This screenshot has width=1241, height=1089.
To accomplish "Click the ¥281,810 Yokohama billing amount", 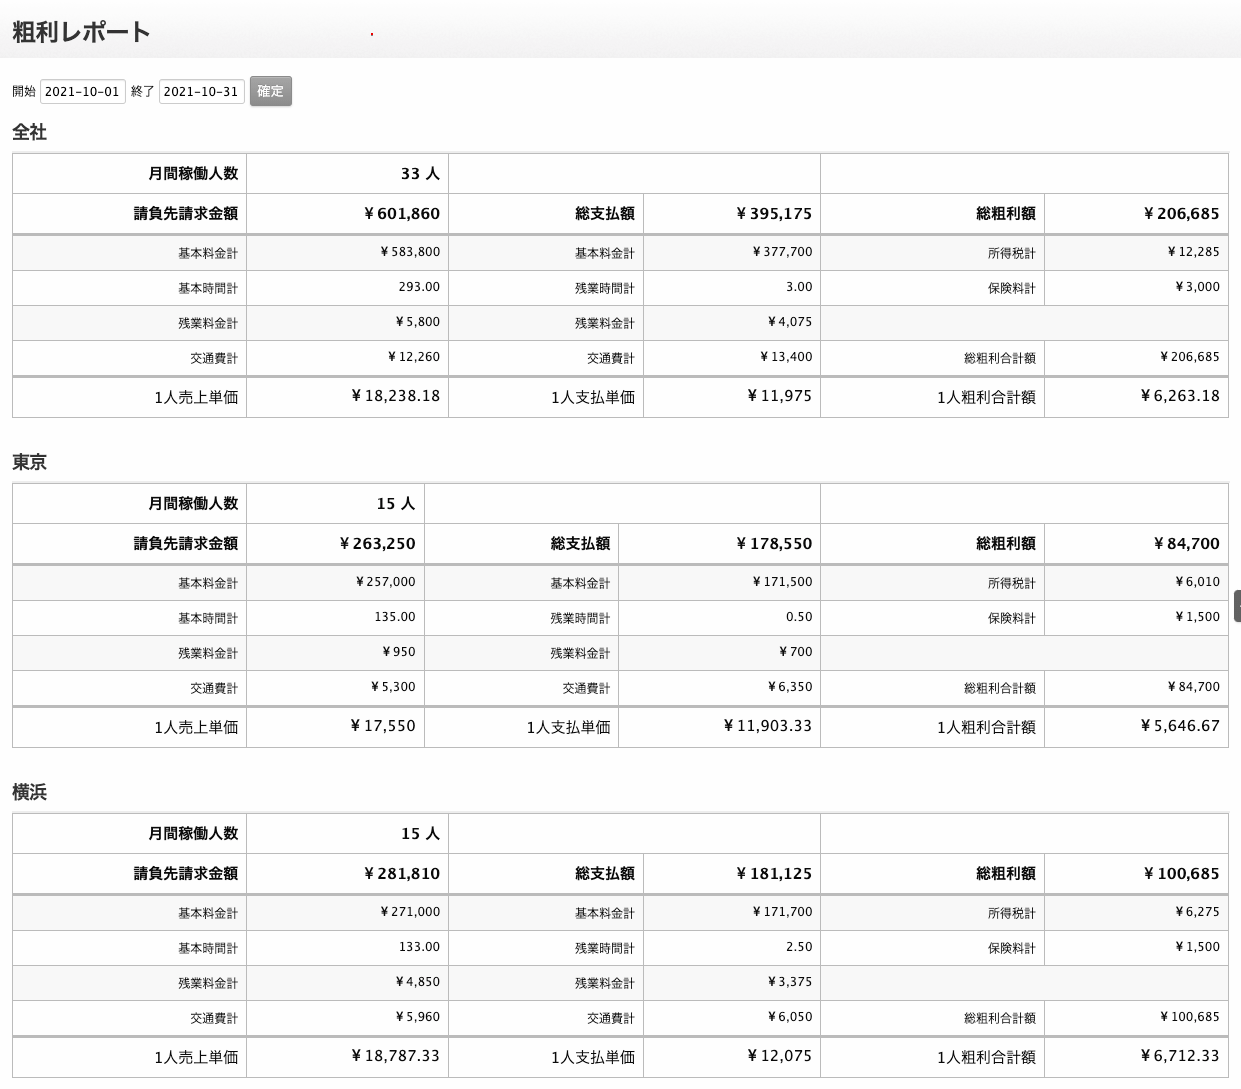I will [x=402, y=873].
